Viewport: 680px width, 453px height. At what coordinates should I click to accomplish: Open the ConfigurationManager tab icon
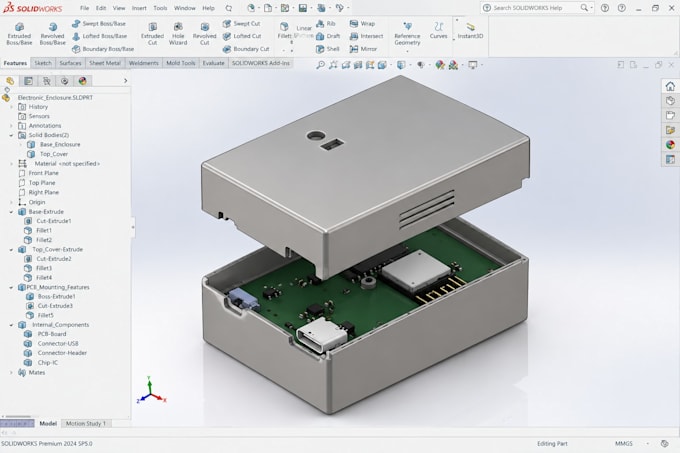click(x=46, y=81)
